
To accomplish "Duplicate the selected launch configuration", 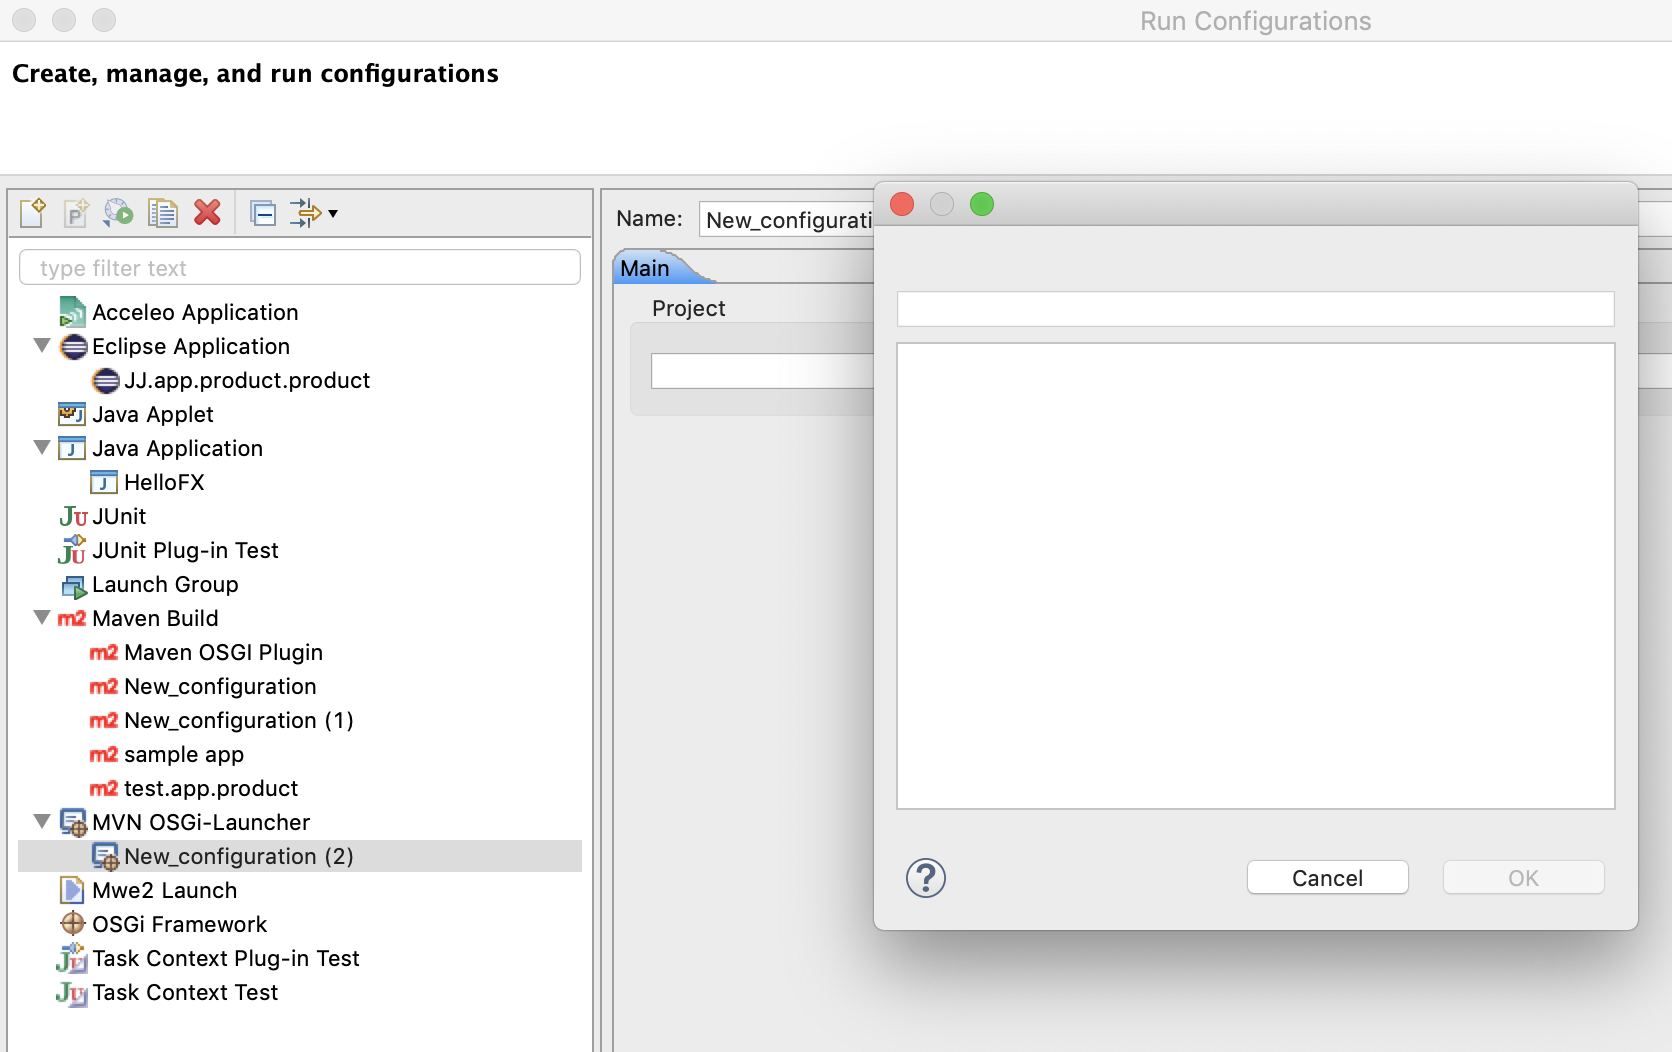I will [162, 213].
